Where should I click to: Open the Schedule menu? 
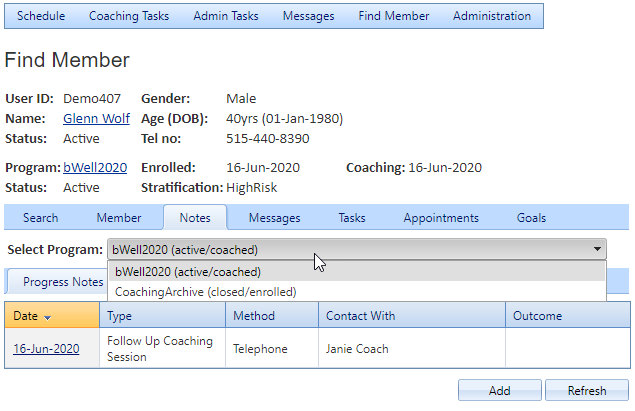click(x=41, y=16)
